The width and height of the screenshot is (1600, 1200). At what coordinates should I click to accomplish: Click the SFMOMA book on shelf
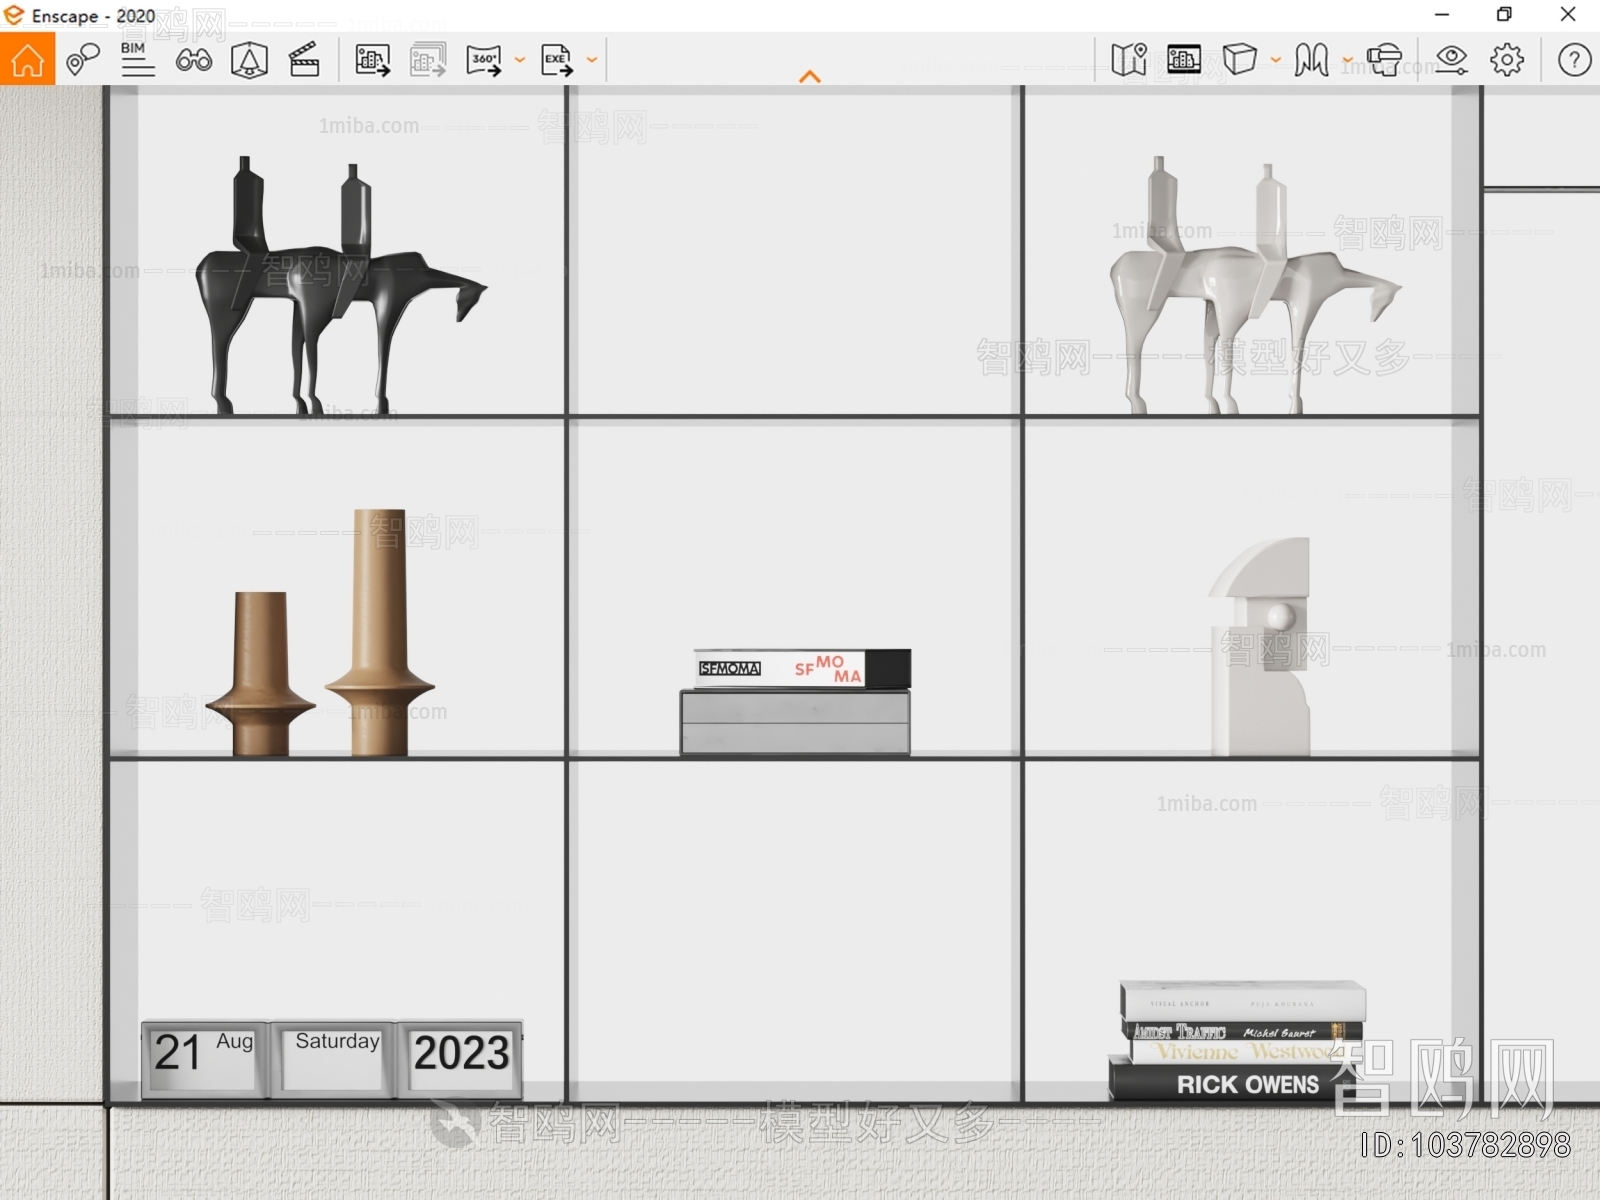803,669
